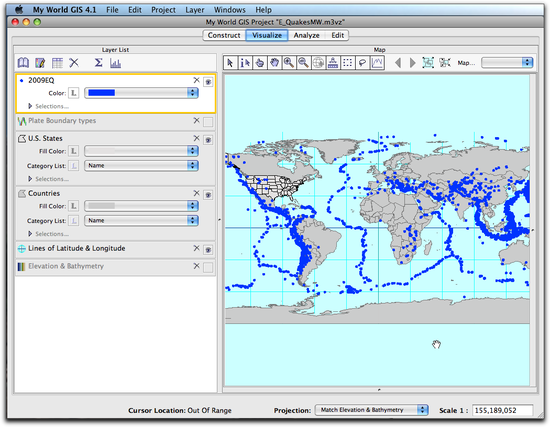Image resolution: width=550 pixels, height=427 pixels.
Task: Click the Scale input field
Action: coord(502,410)
